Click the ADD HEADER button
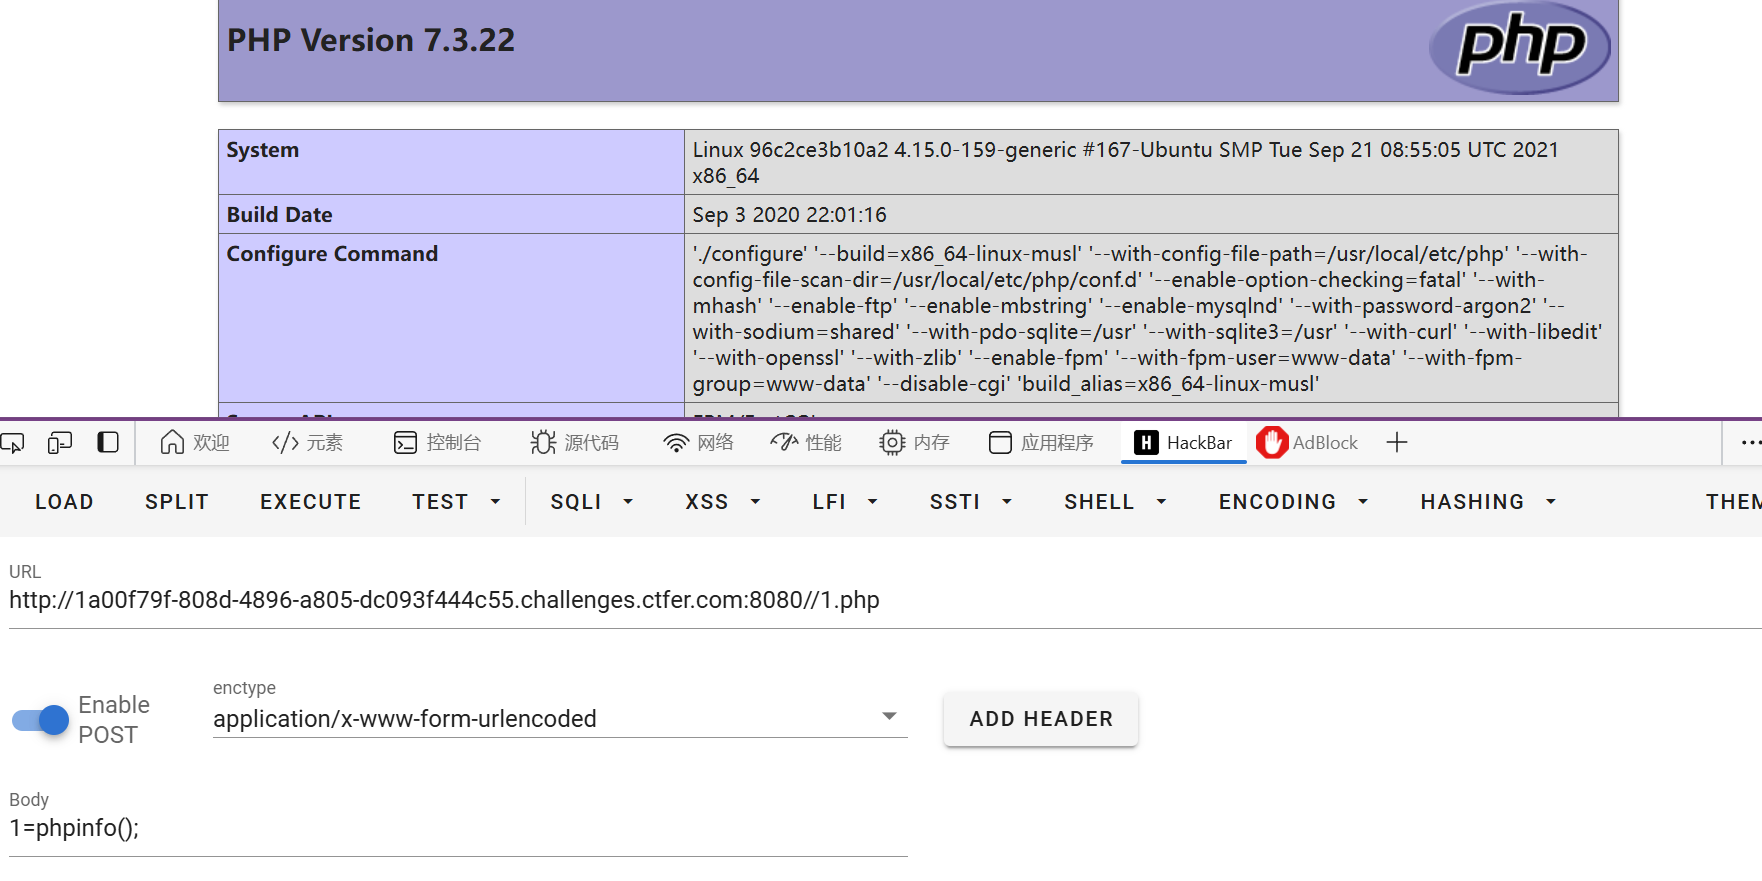1762x881 pixels. click(x=1041, y=719)
